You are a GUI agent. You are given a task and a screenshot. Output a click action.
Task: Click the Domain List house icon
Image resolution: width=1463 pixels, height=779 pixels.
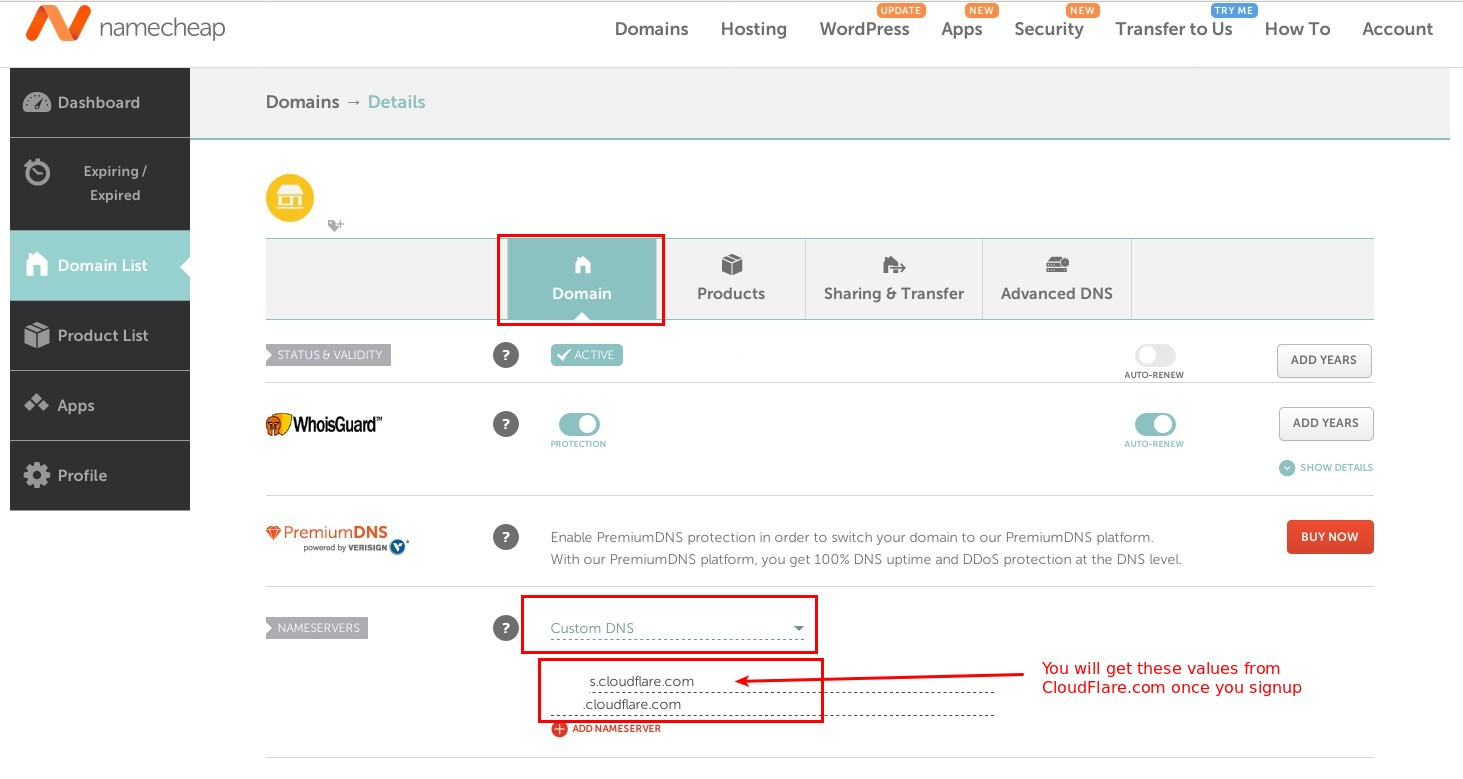(37, 264)
